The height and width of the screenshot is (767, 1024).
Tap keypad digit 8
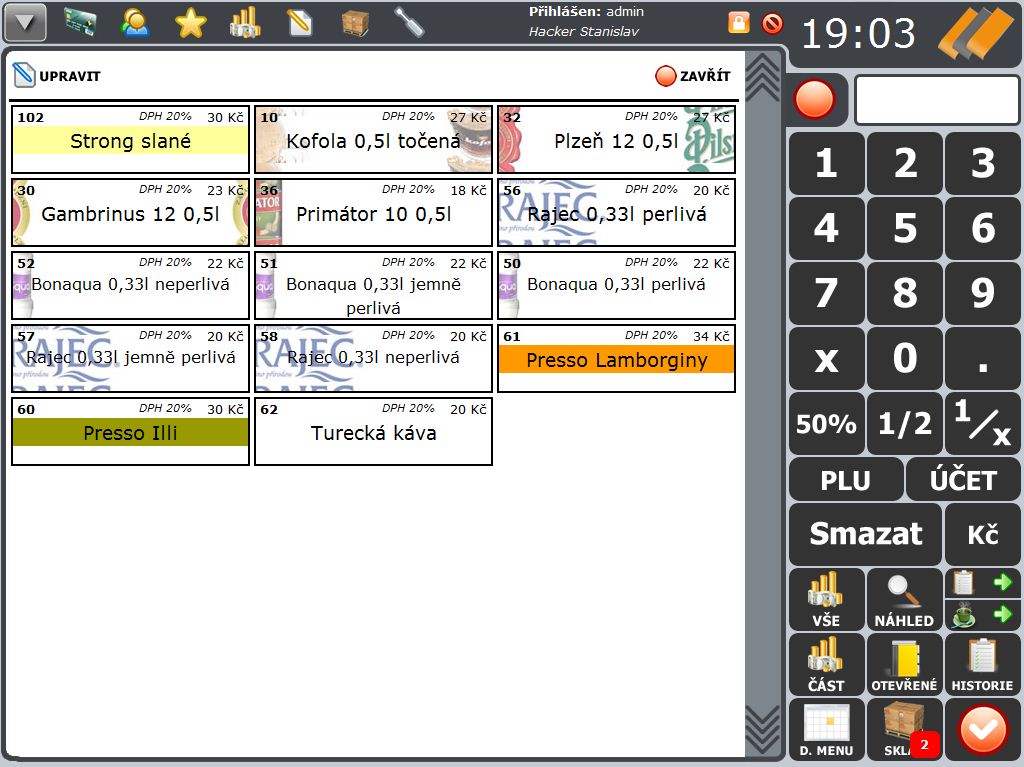[905, 293]
